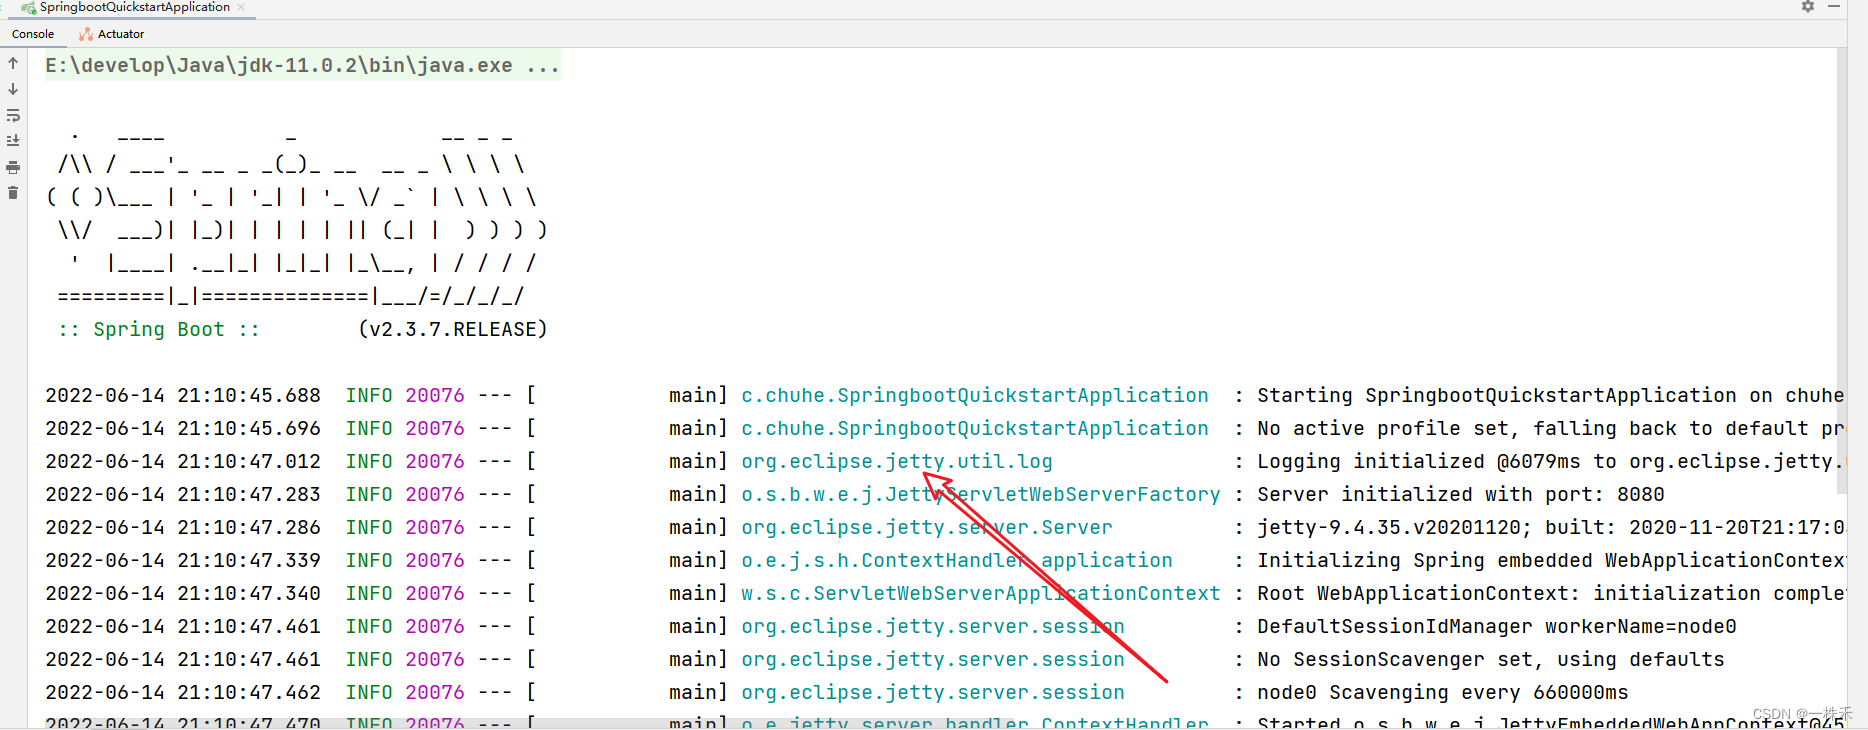Click the up-arrow stack trace icon
The width and height of the screenshot is (1868, 730).
coord(13,63)
